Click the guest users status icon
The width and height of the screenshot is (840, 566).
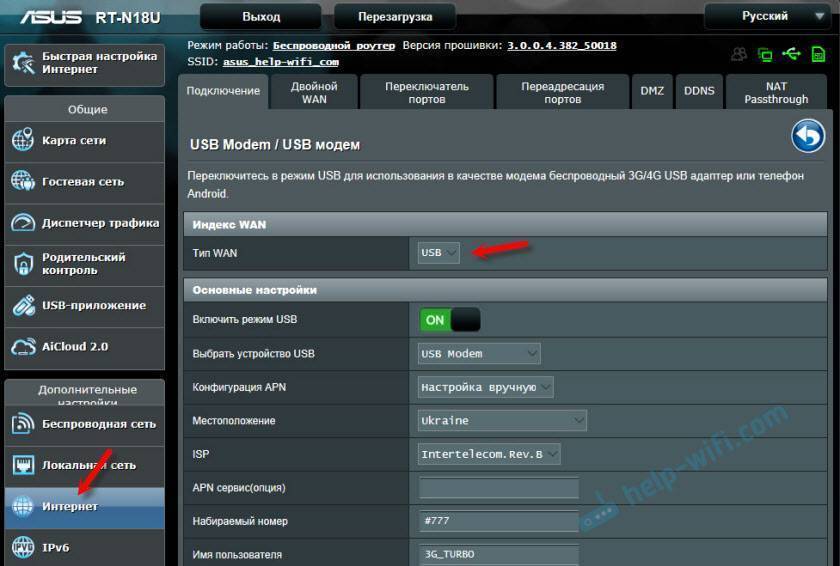pyautogui.click(x=739, y=54)
